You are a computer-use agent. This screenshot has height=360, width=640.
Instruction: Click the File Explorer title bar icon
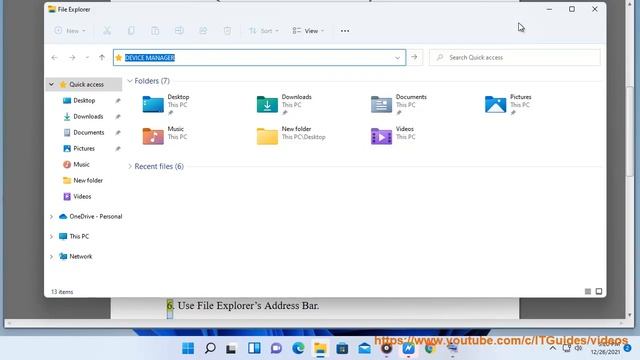pyautogui.click(x=52, y=9)
